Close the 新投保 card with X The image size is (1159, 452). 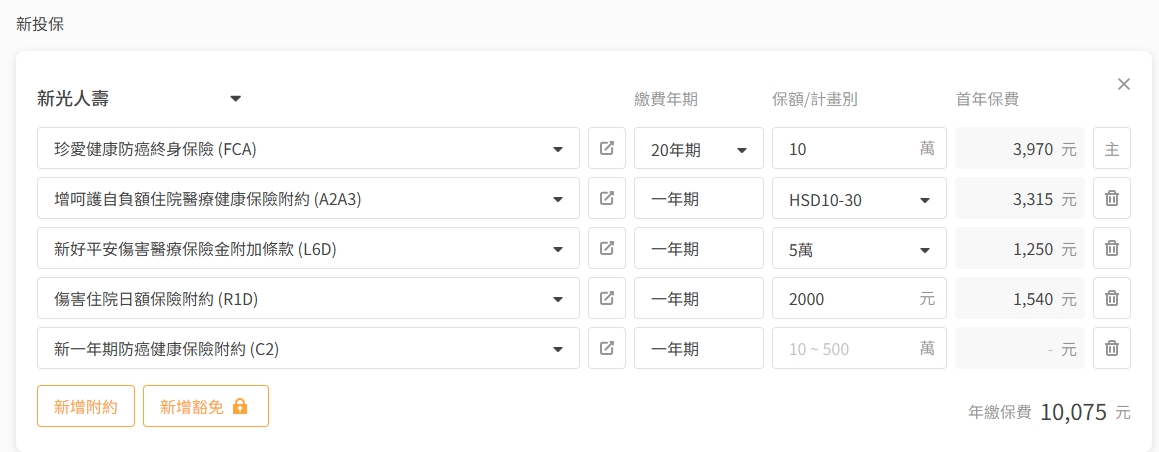coord(1124,84)
